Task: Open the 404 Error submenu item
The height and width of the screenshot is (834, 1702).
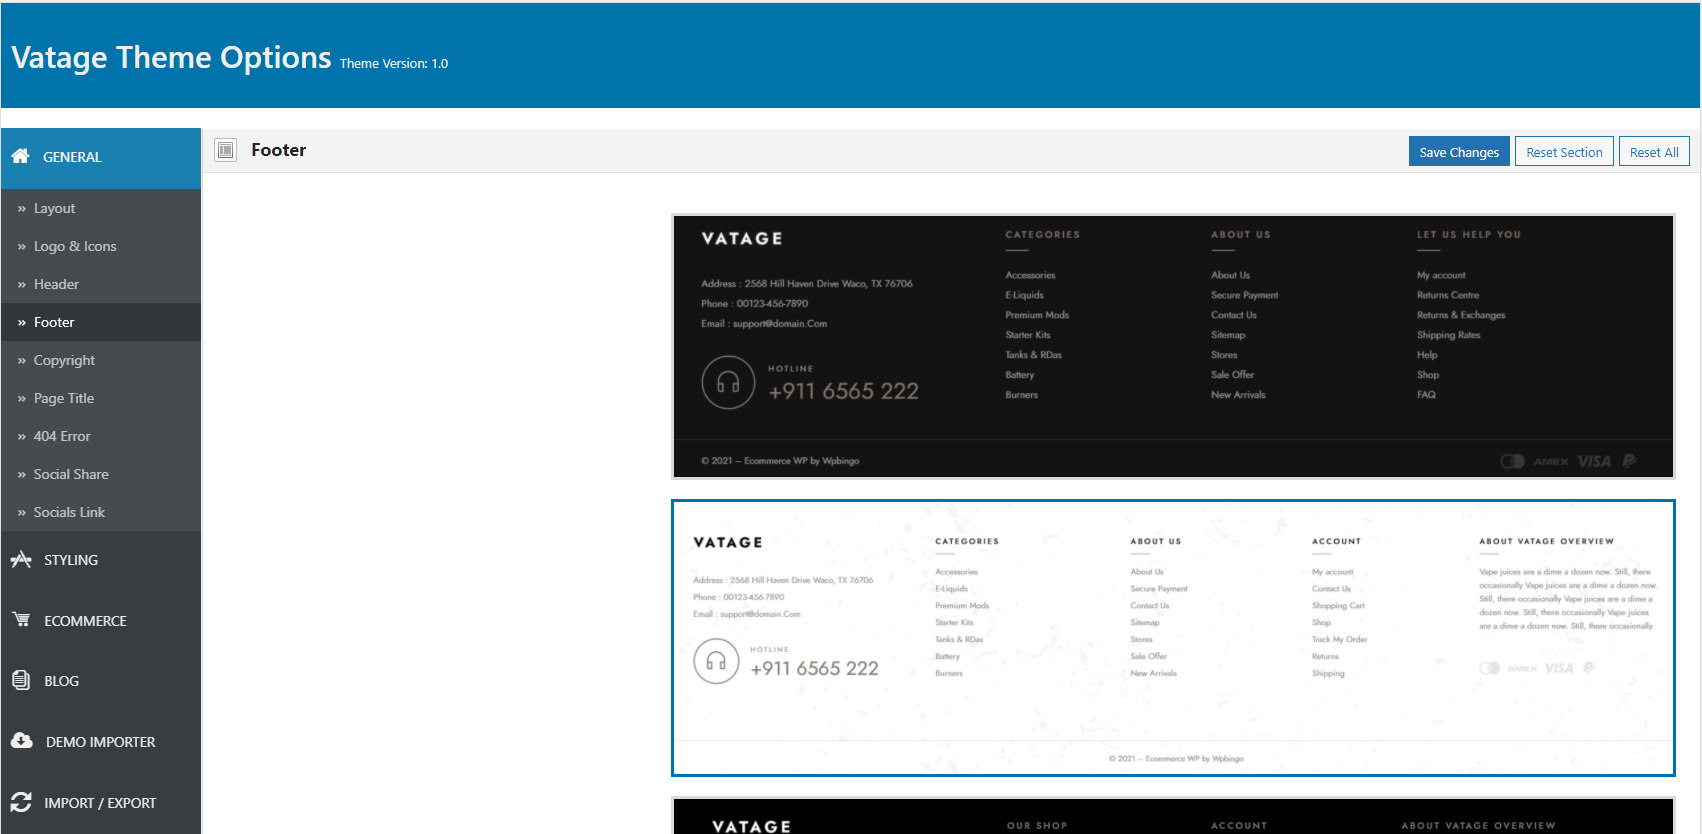Action: pyautogui.click(x=101, y=436)
